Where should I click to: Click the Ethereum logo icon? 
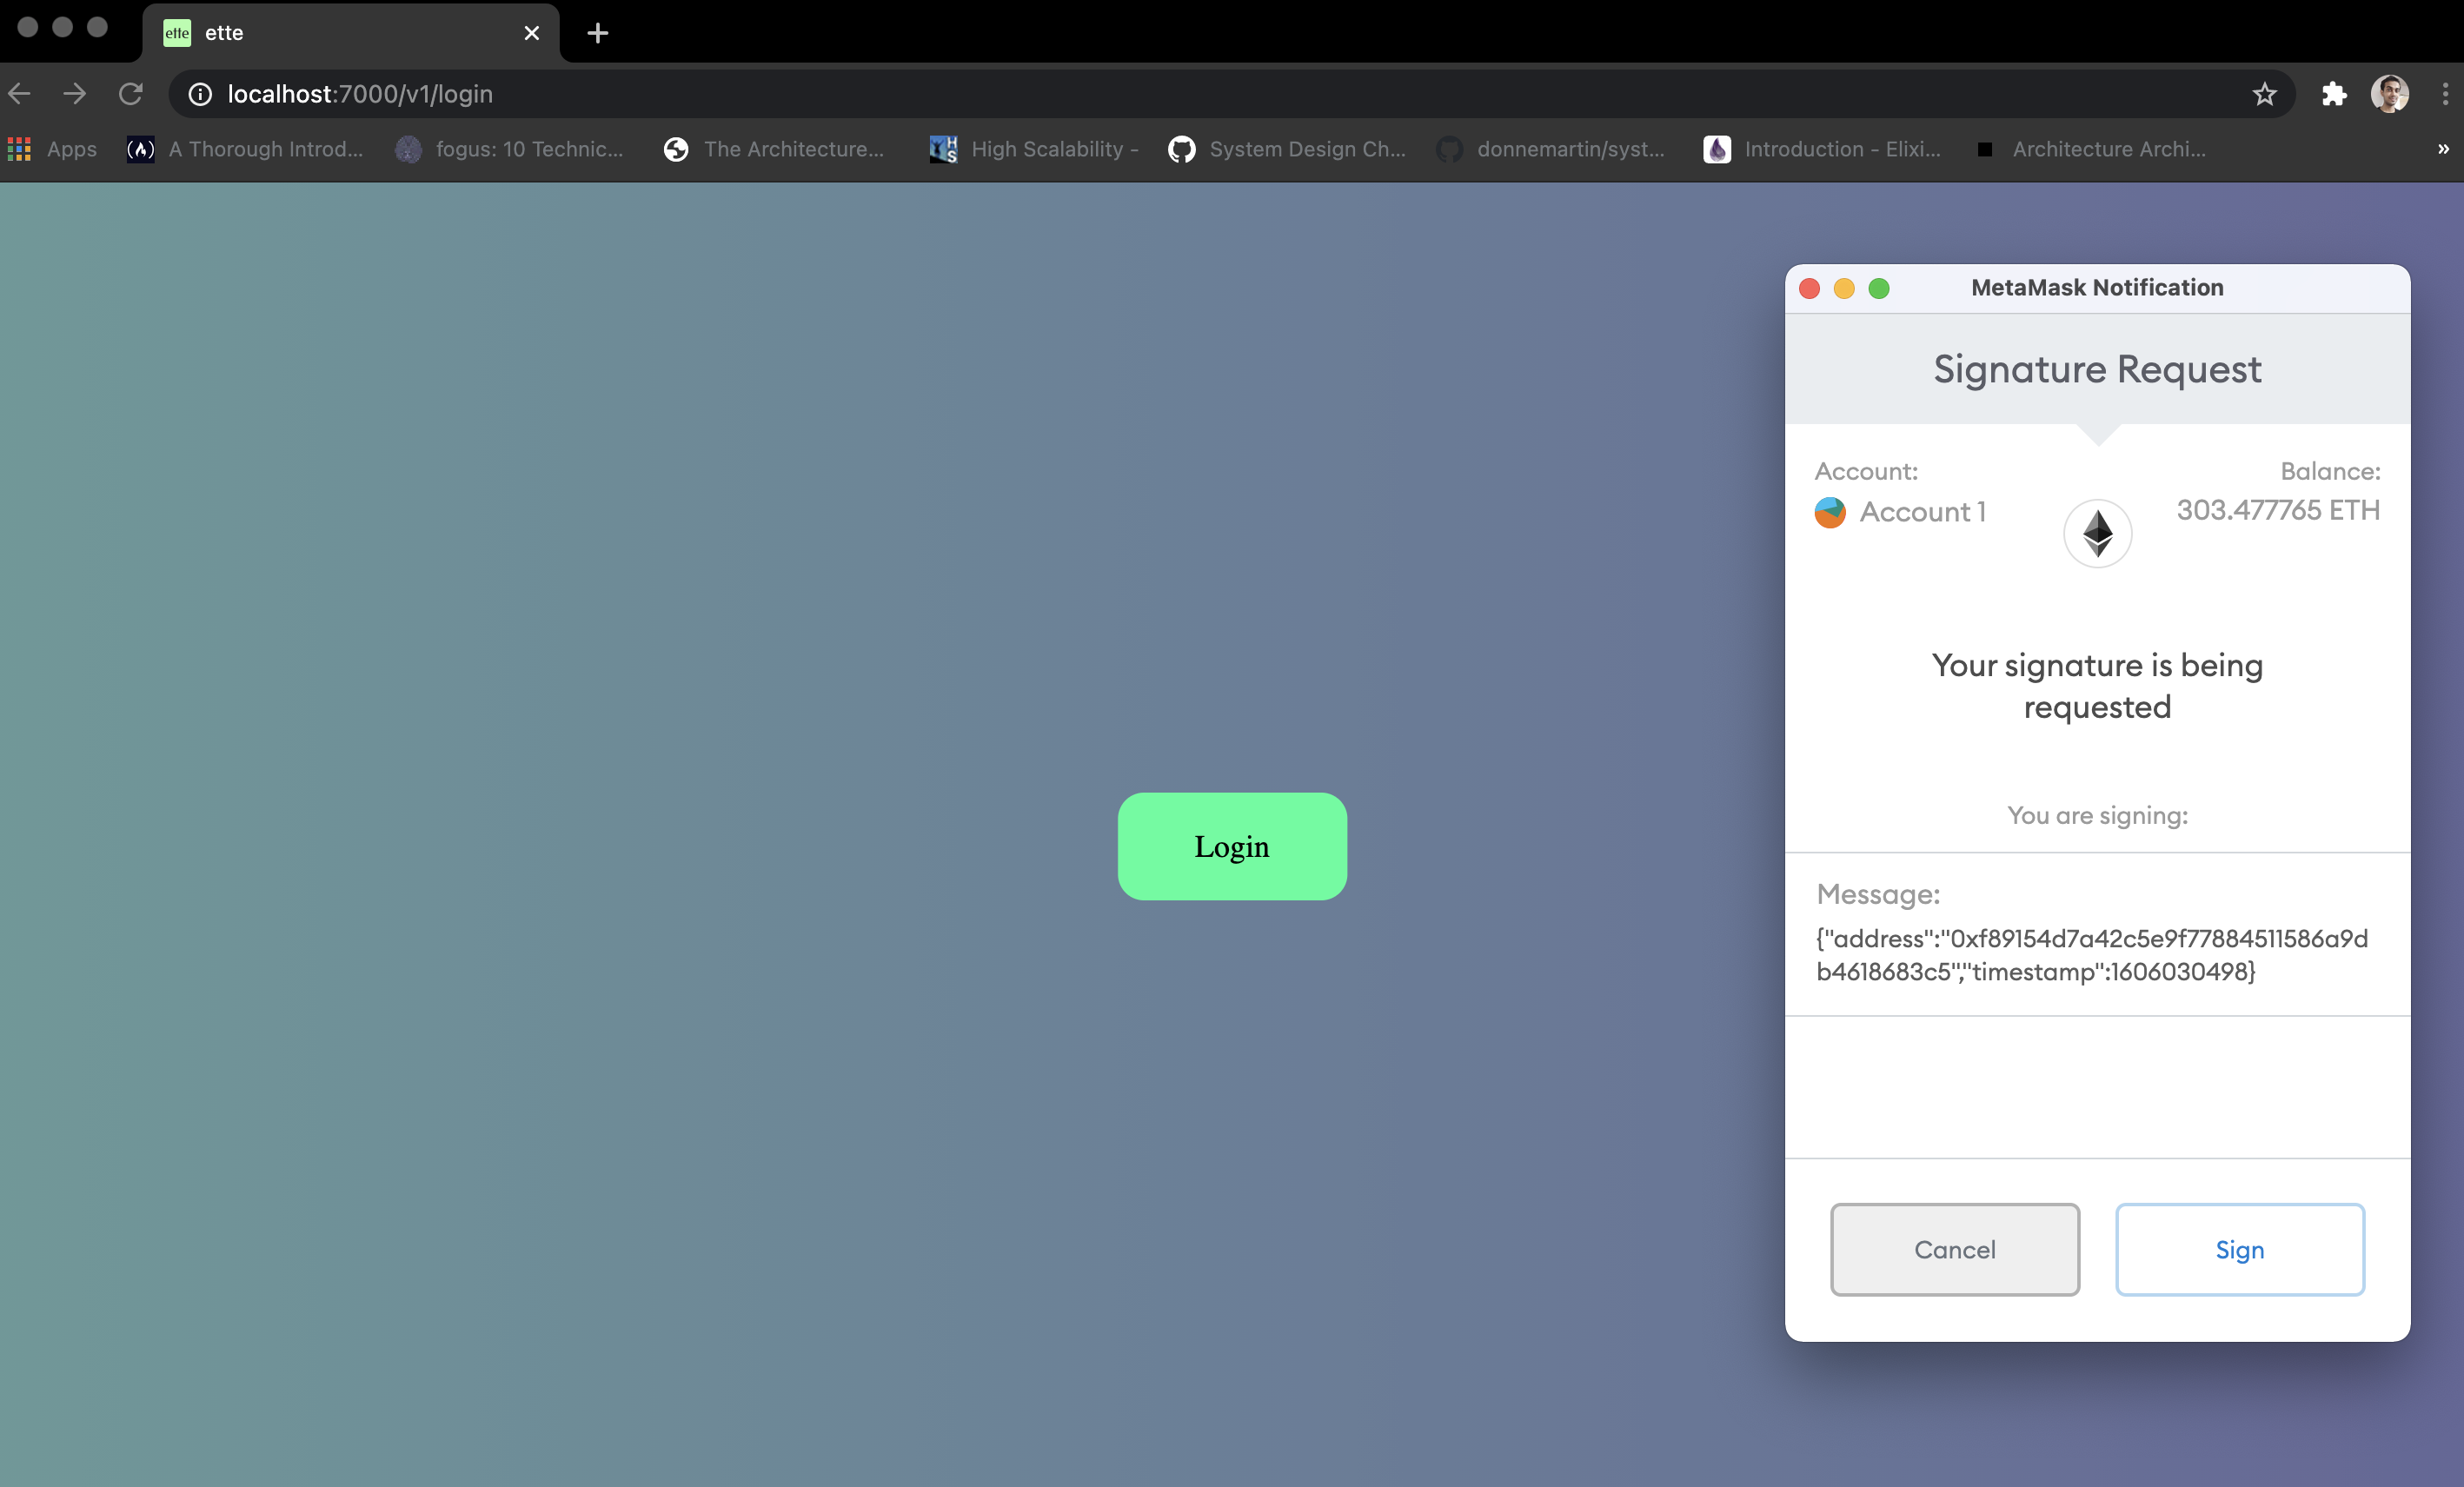click(2097, 533)
